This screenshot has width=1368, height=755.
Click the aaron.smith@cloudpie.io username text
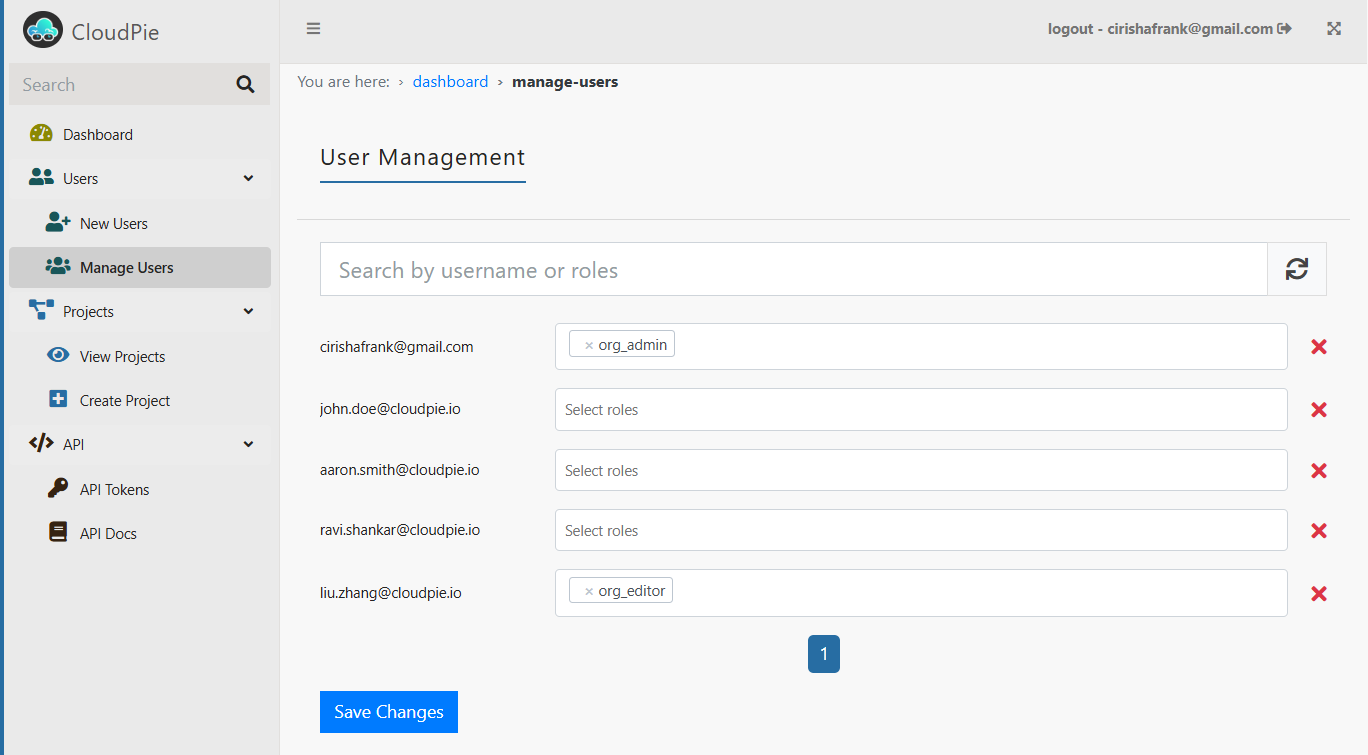click(x=400, y=469)
